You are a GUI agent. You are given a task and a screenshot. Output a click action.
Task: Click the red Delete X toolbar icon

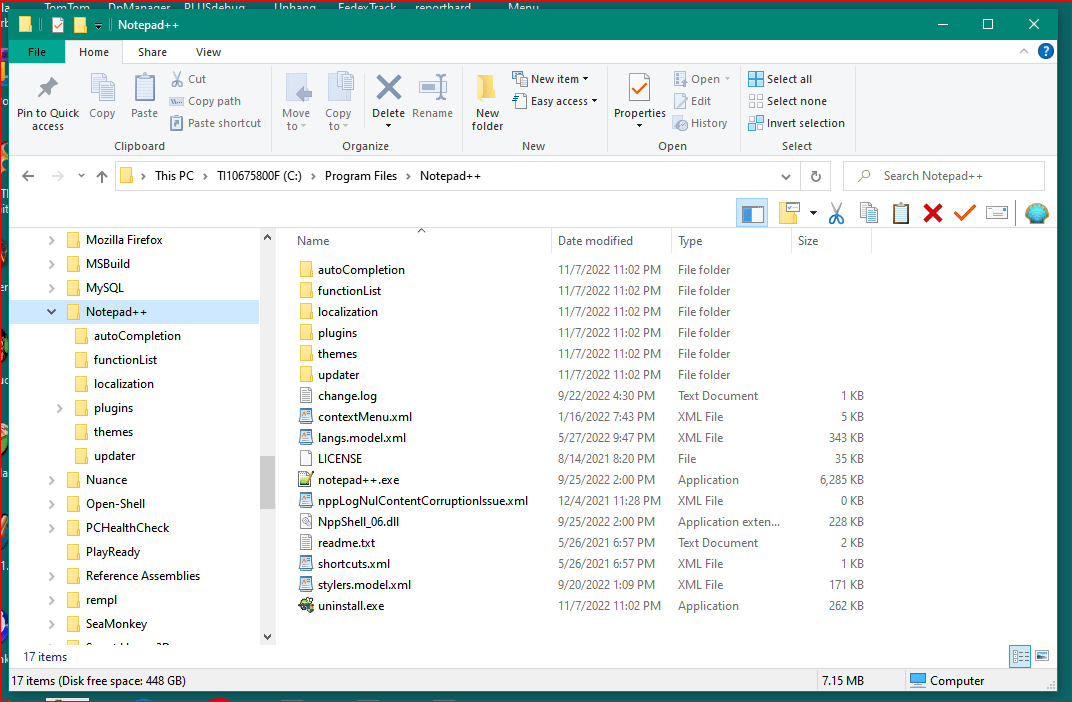[933, 213]
